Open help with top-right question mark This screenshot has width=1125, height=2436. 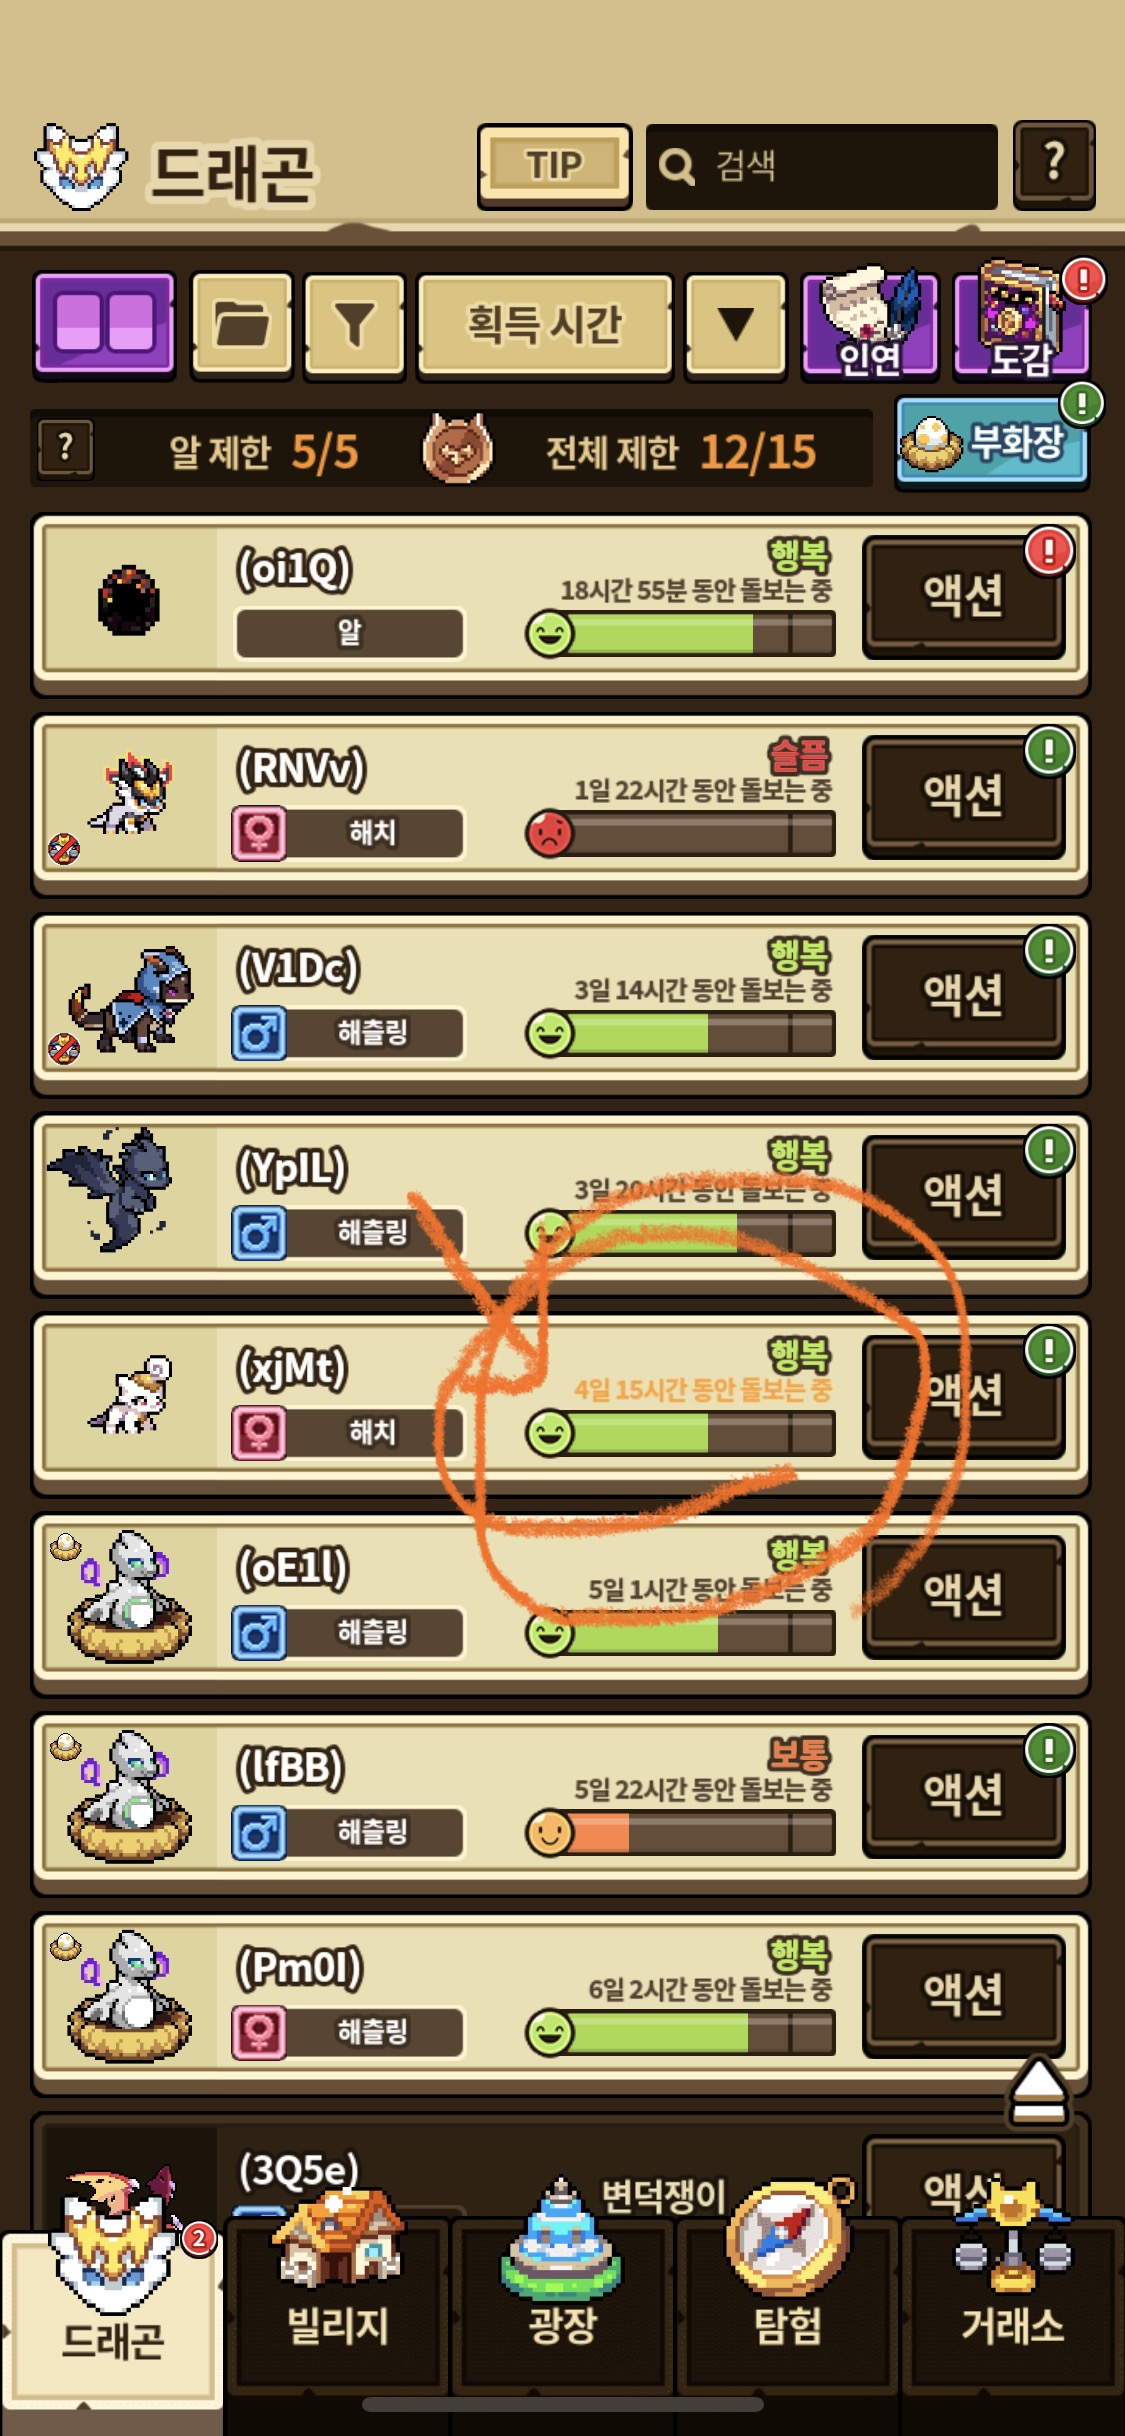[x=1054, y=164]
